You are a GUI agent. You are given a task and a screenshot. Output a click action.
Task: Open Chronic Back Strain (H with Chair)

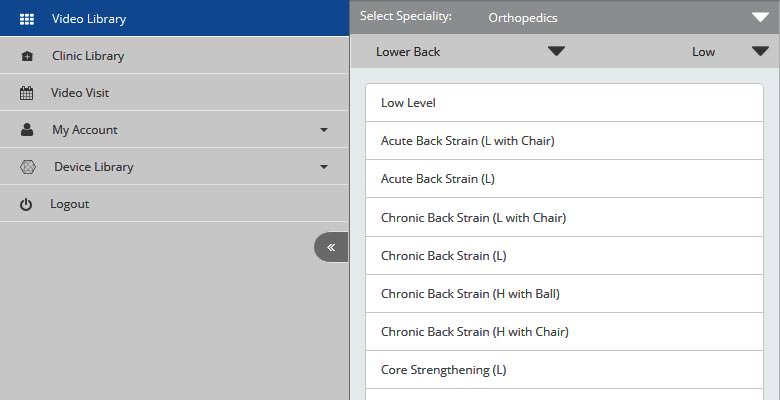click(564, 331)
